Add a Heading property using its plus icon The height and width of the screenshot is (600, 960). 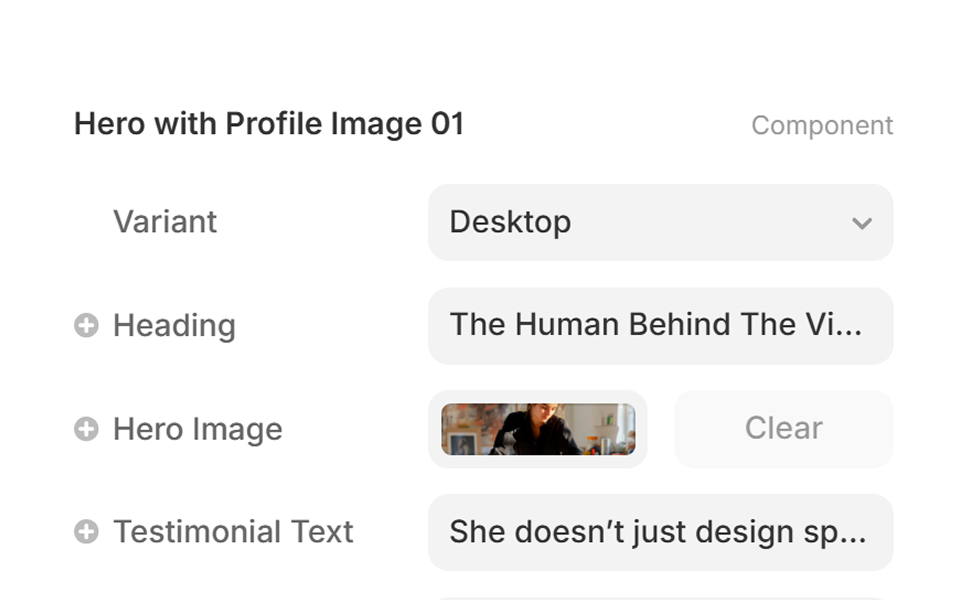[87, 325]
